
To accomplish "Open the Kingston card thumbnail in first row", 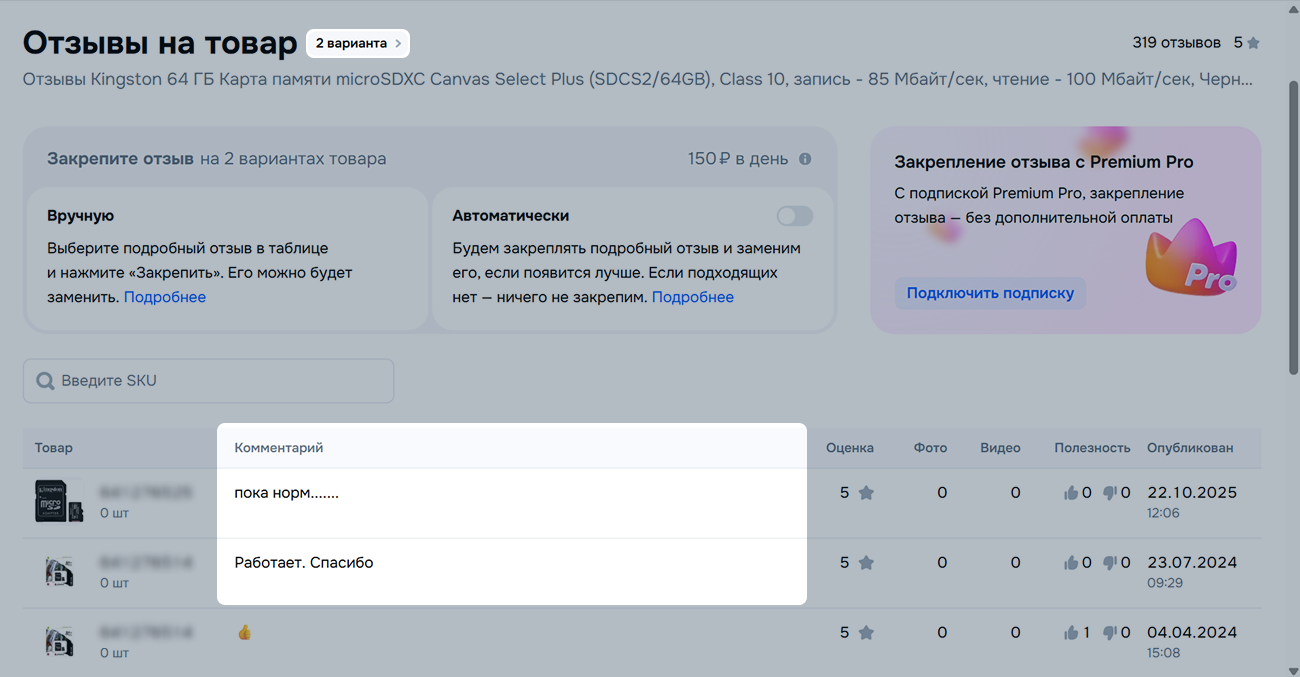I will tap(50, 500).
